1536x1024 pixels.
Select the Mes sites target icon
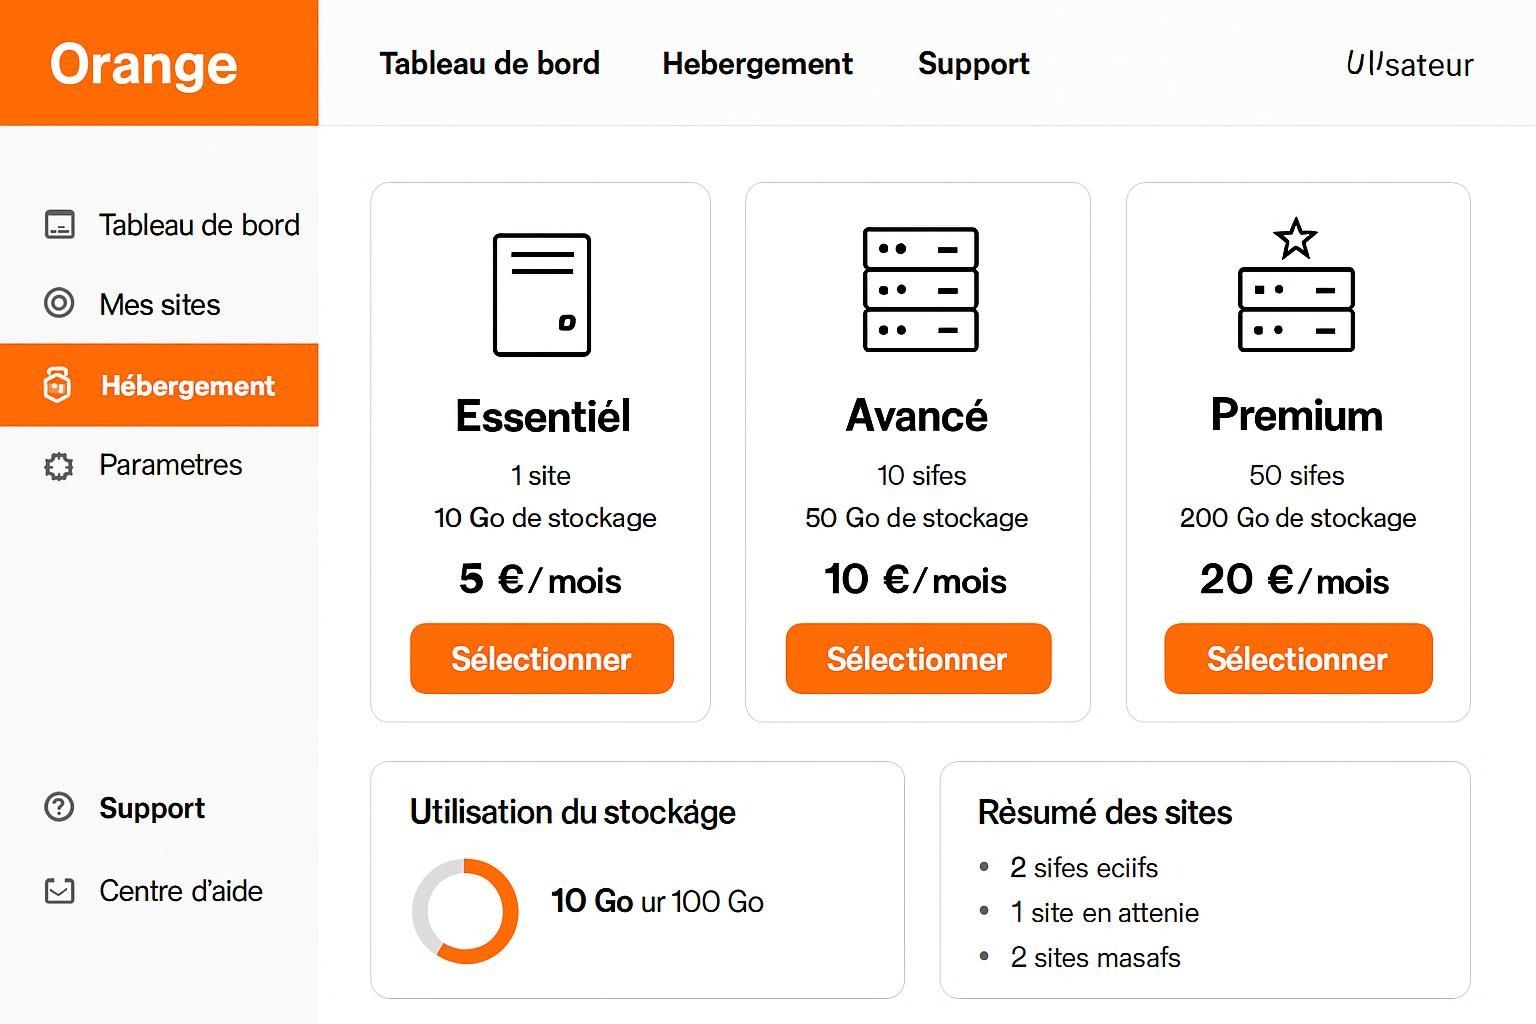[59, 304]
